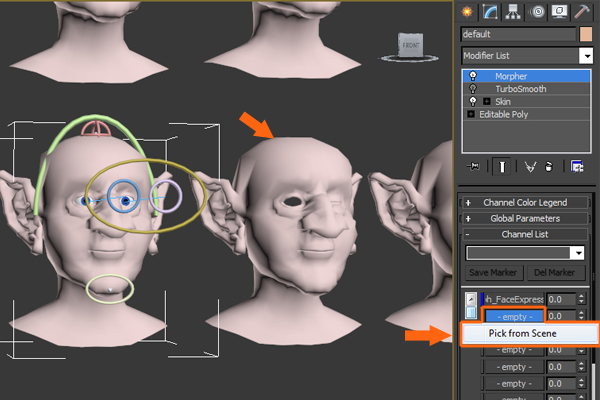
Task: Open the Create command panel tab
Action: [467, 12]
